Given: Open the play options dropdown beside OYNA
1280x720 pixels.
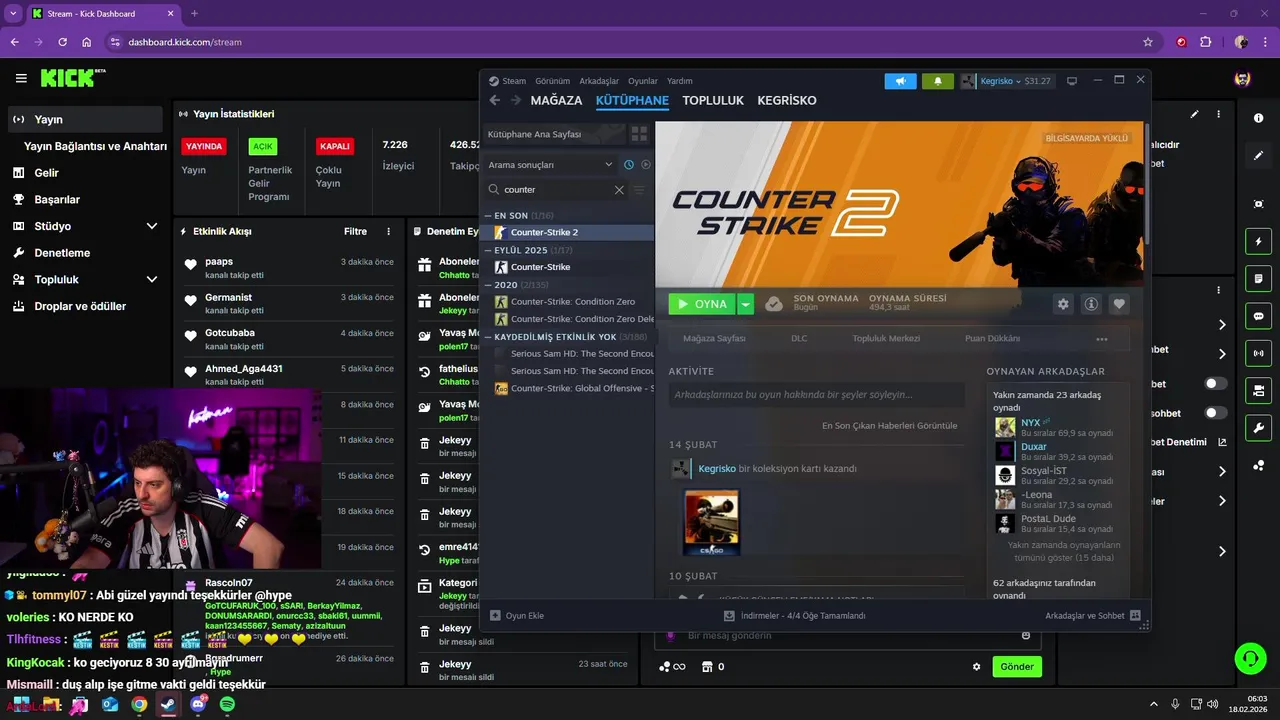Looking at the screenshot, I should [x=745, y=304].
